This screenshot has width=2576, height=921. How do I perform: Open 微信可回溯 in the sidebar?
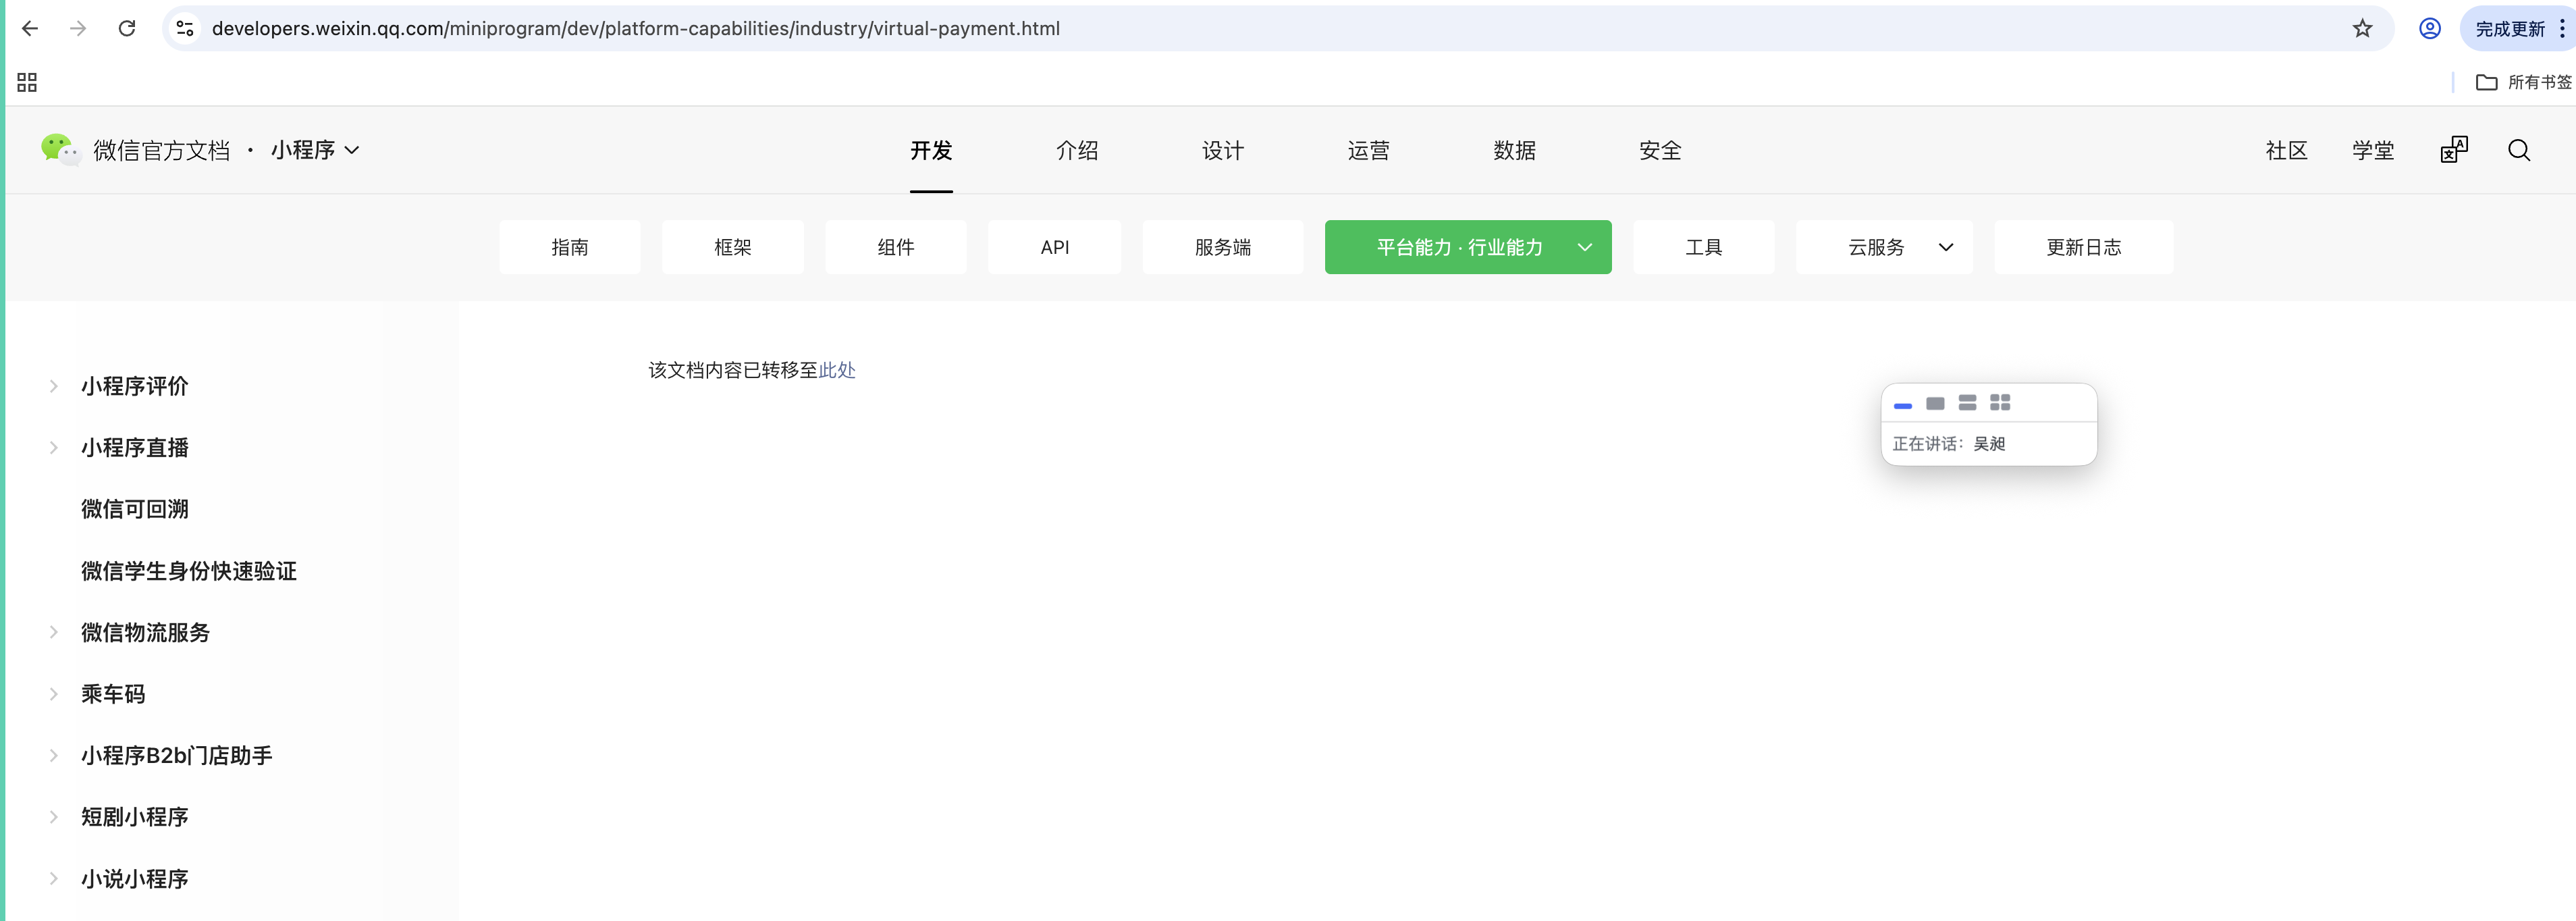(135, 509)
